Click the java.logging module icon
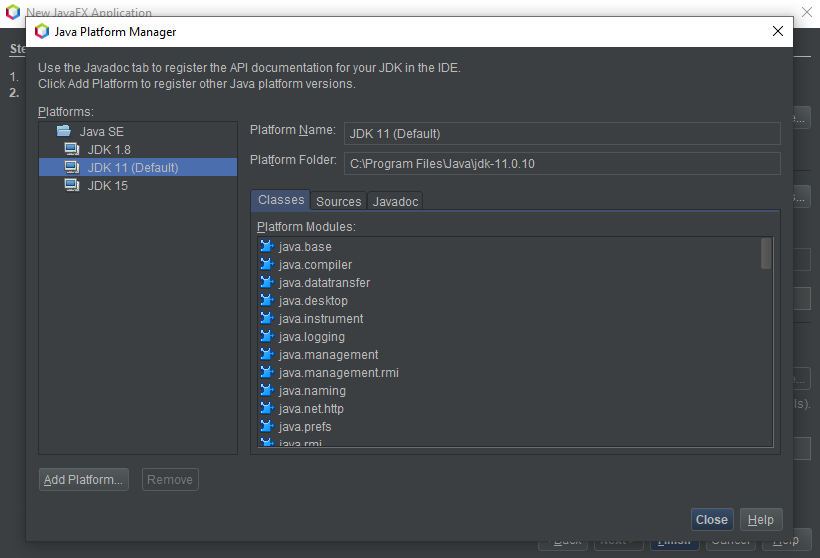This screenshot has width=820, height=558. tap(267, 336)
